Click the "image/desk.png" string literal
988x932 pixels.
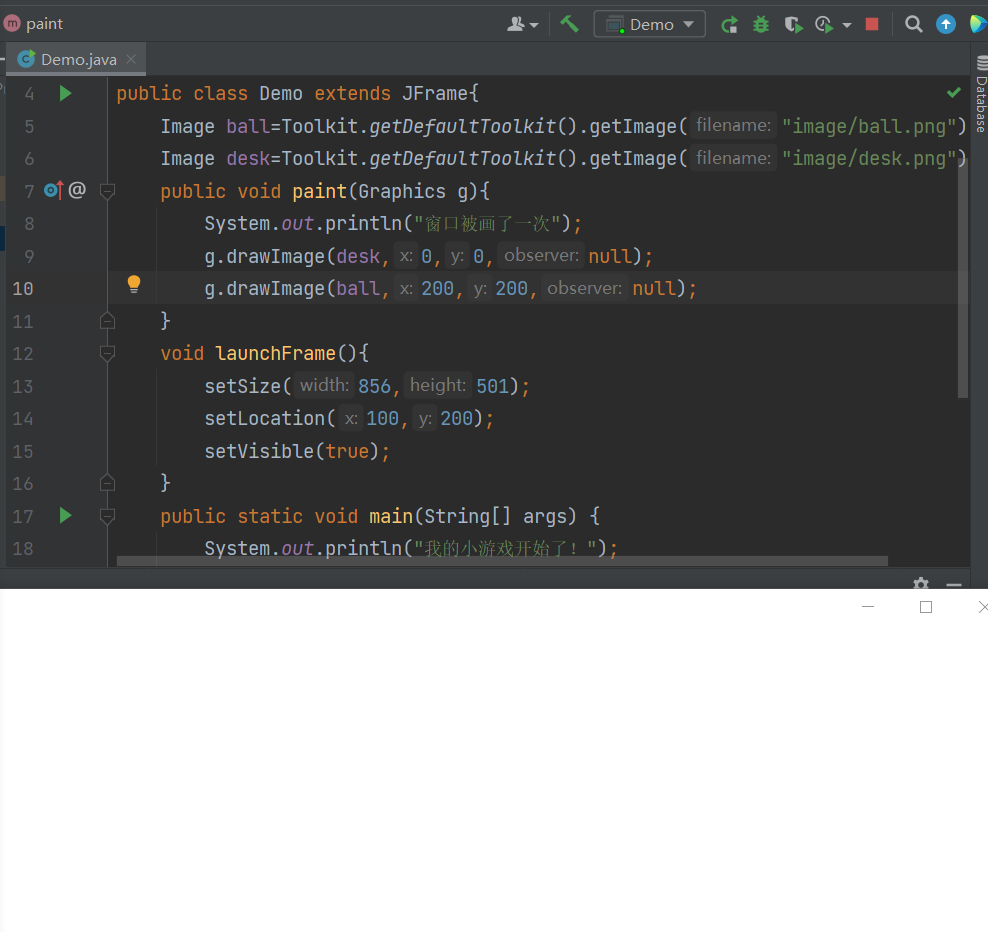[870, 158]
